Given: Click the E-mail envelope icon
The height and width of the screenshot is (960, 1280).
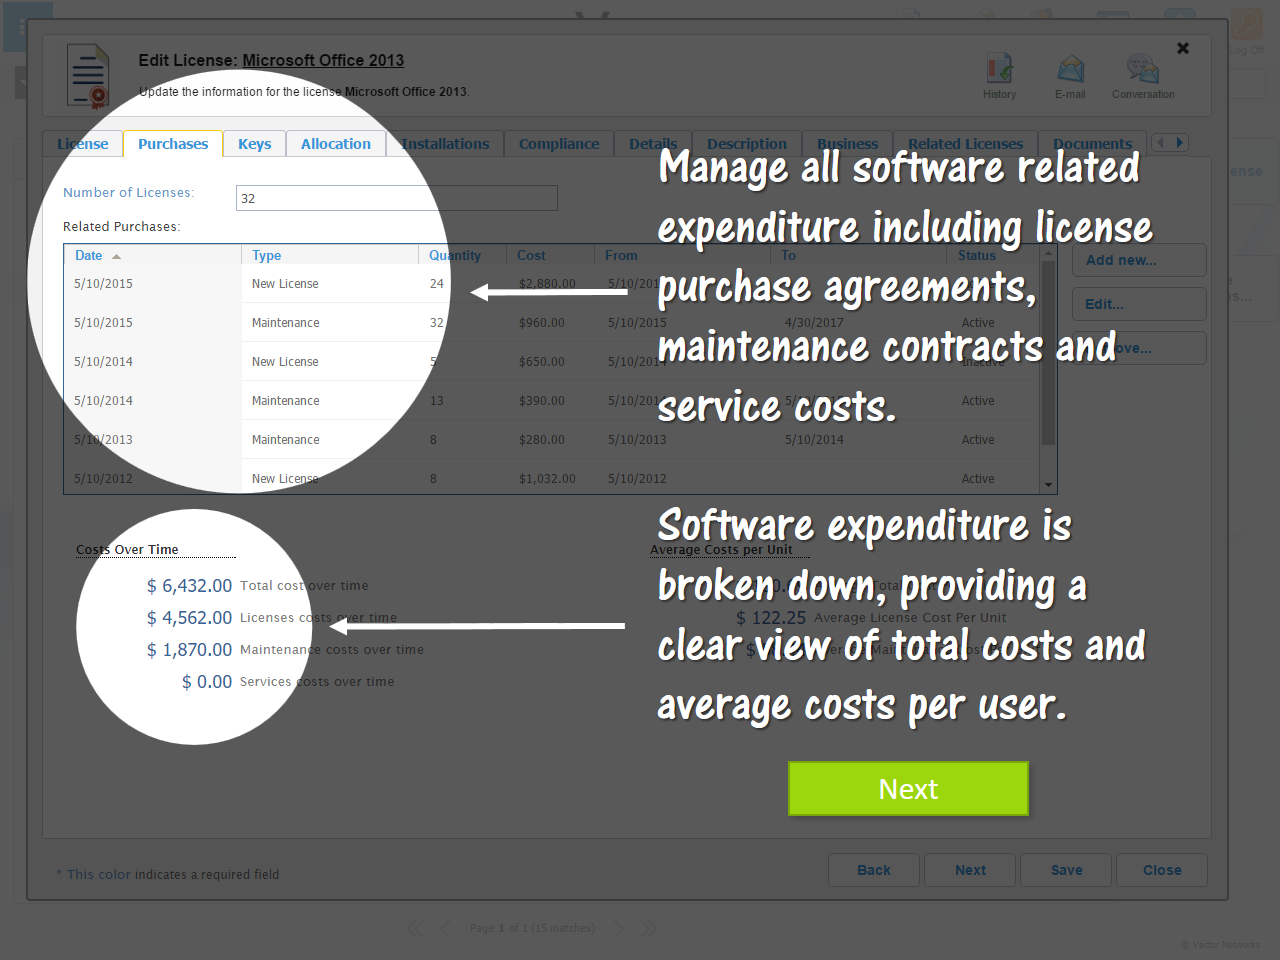Looking at the screenshot, I should click(1070, 69).
